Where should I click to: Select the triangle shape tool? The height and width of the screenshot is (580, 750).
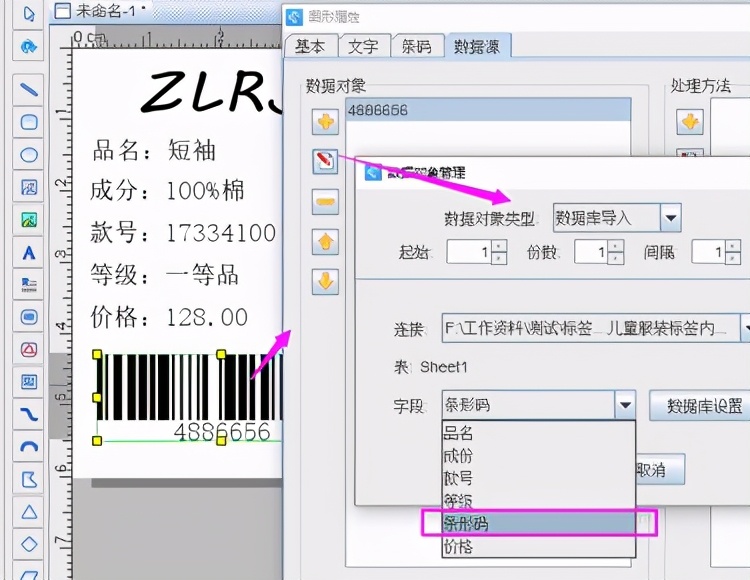tap(29, 512)
